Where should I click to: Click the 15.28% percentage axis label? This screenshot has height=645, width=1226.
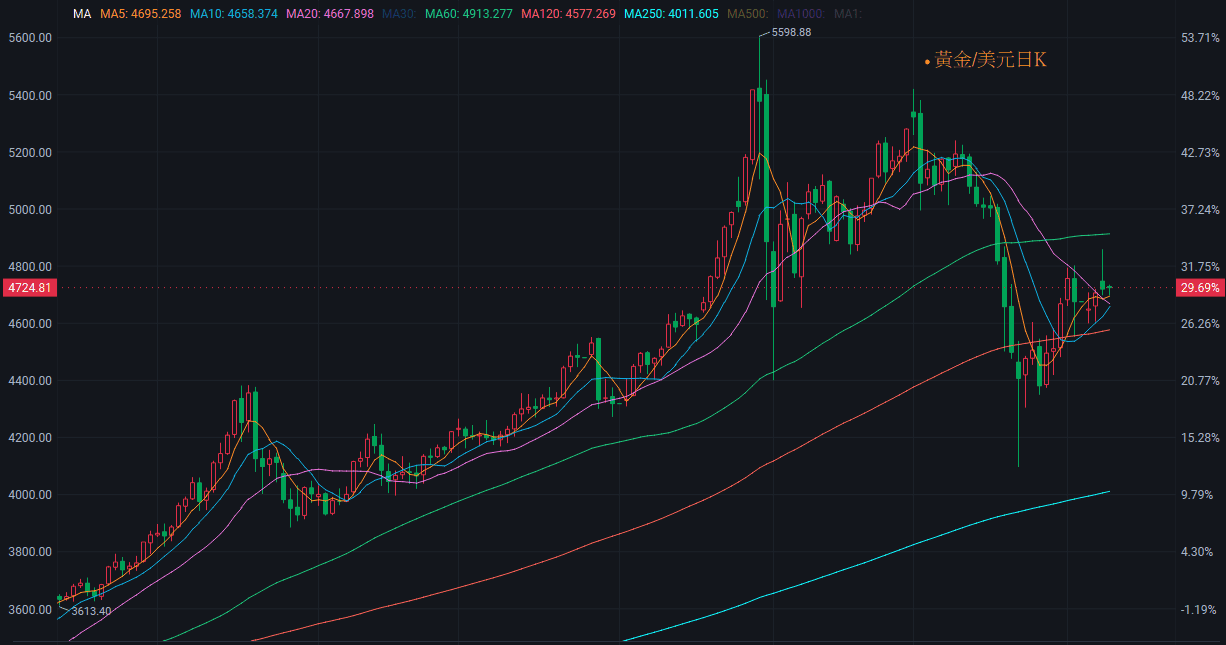[1201, 438]
